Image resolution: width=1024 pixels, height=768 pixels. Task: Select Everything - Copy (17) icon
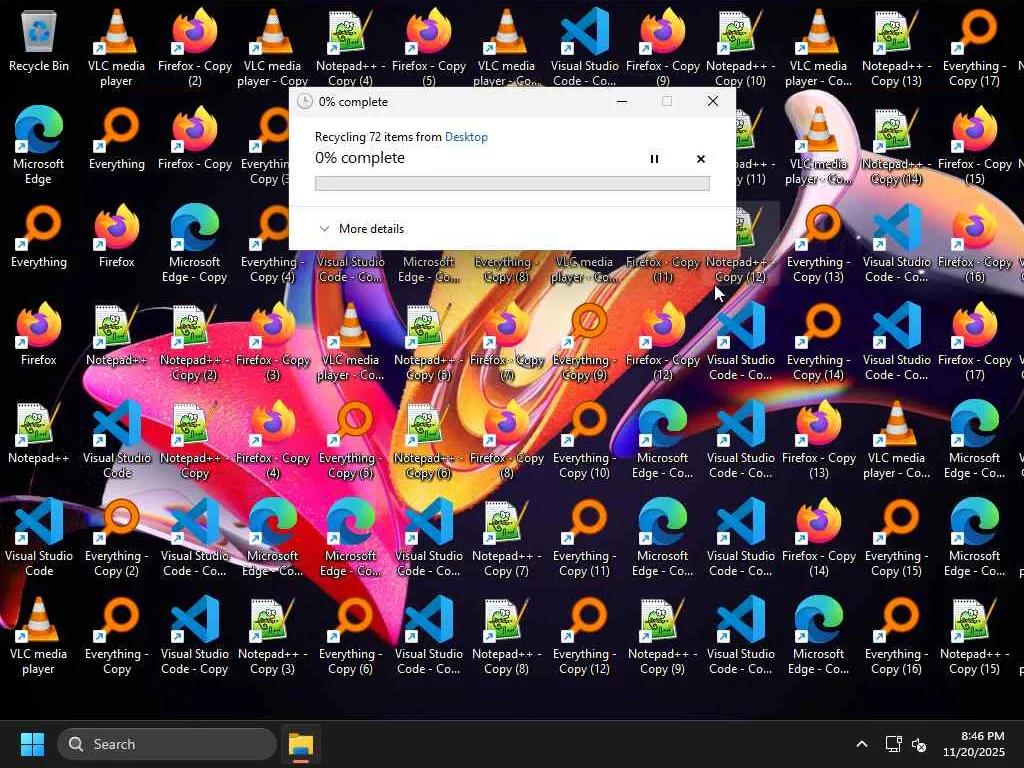(x=974, y=47)
